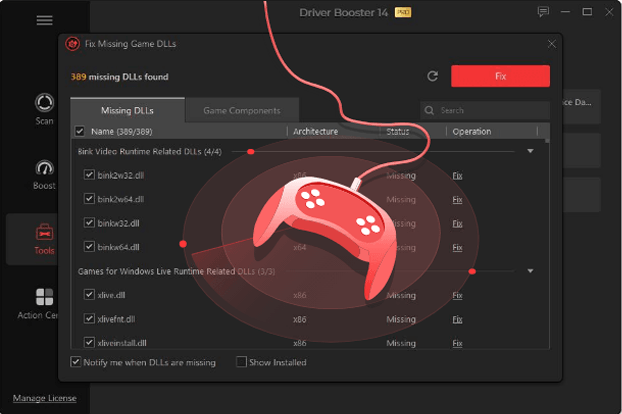Click the '389 missing DLLs found' text
The width and height of the screenshot is (622, 414).
[119, 77]
